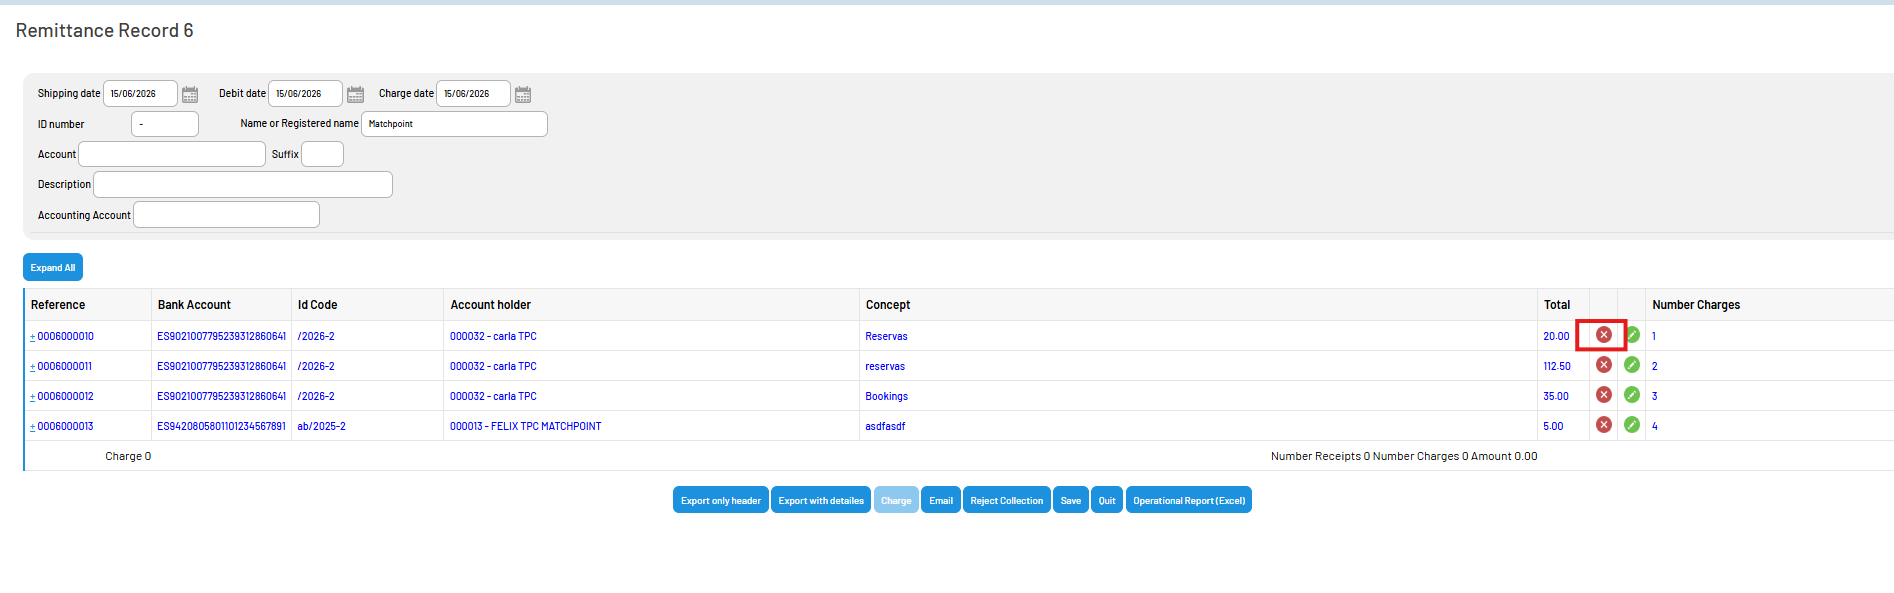
Task: Click total 20.00 link
Action: pos(1556,336)
